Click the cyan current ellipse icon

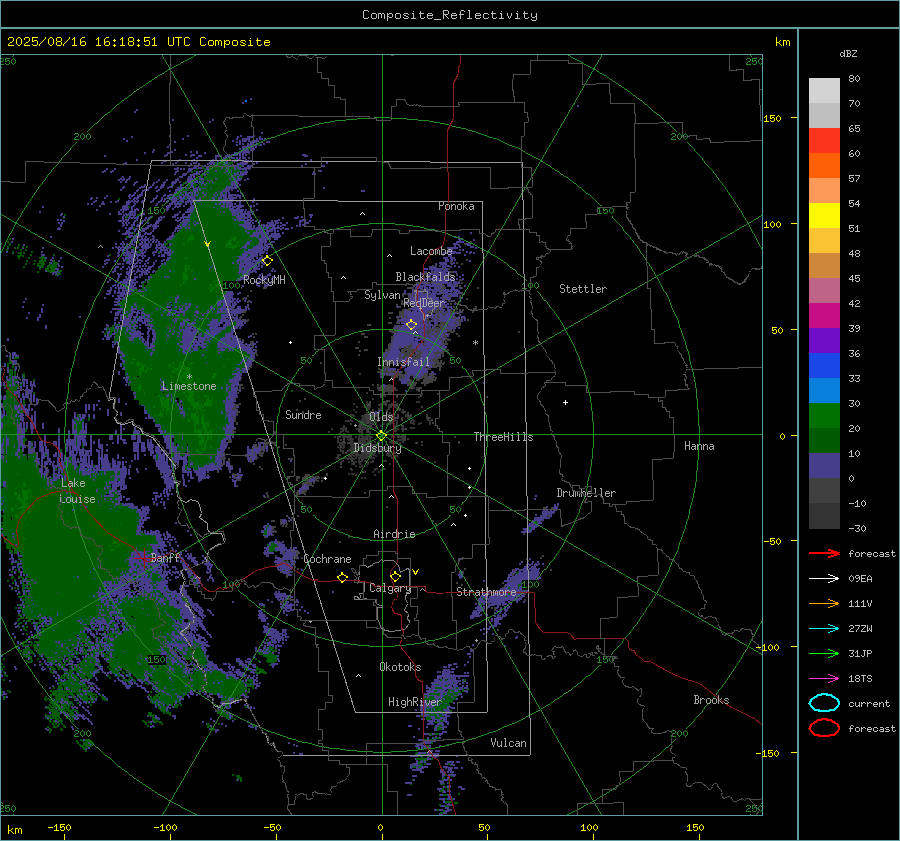coord(824,703)
